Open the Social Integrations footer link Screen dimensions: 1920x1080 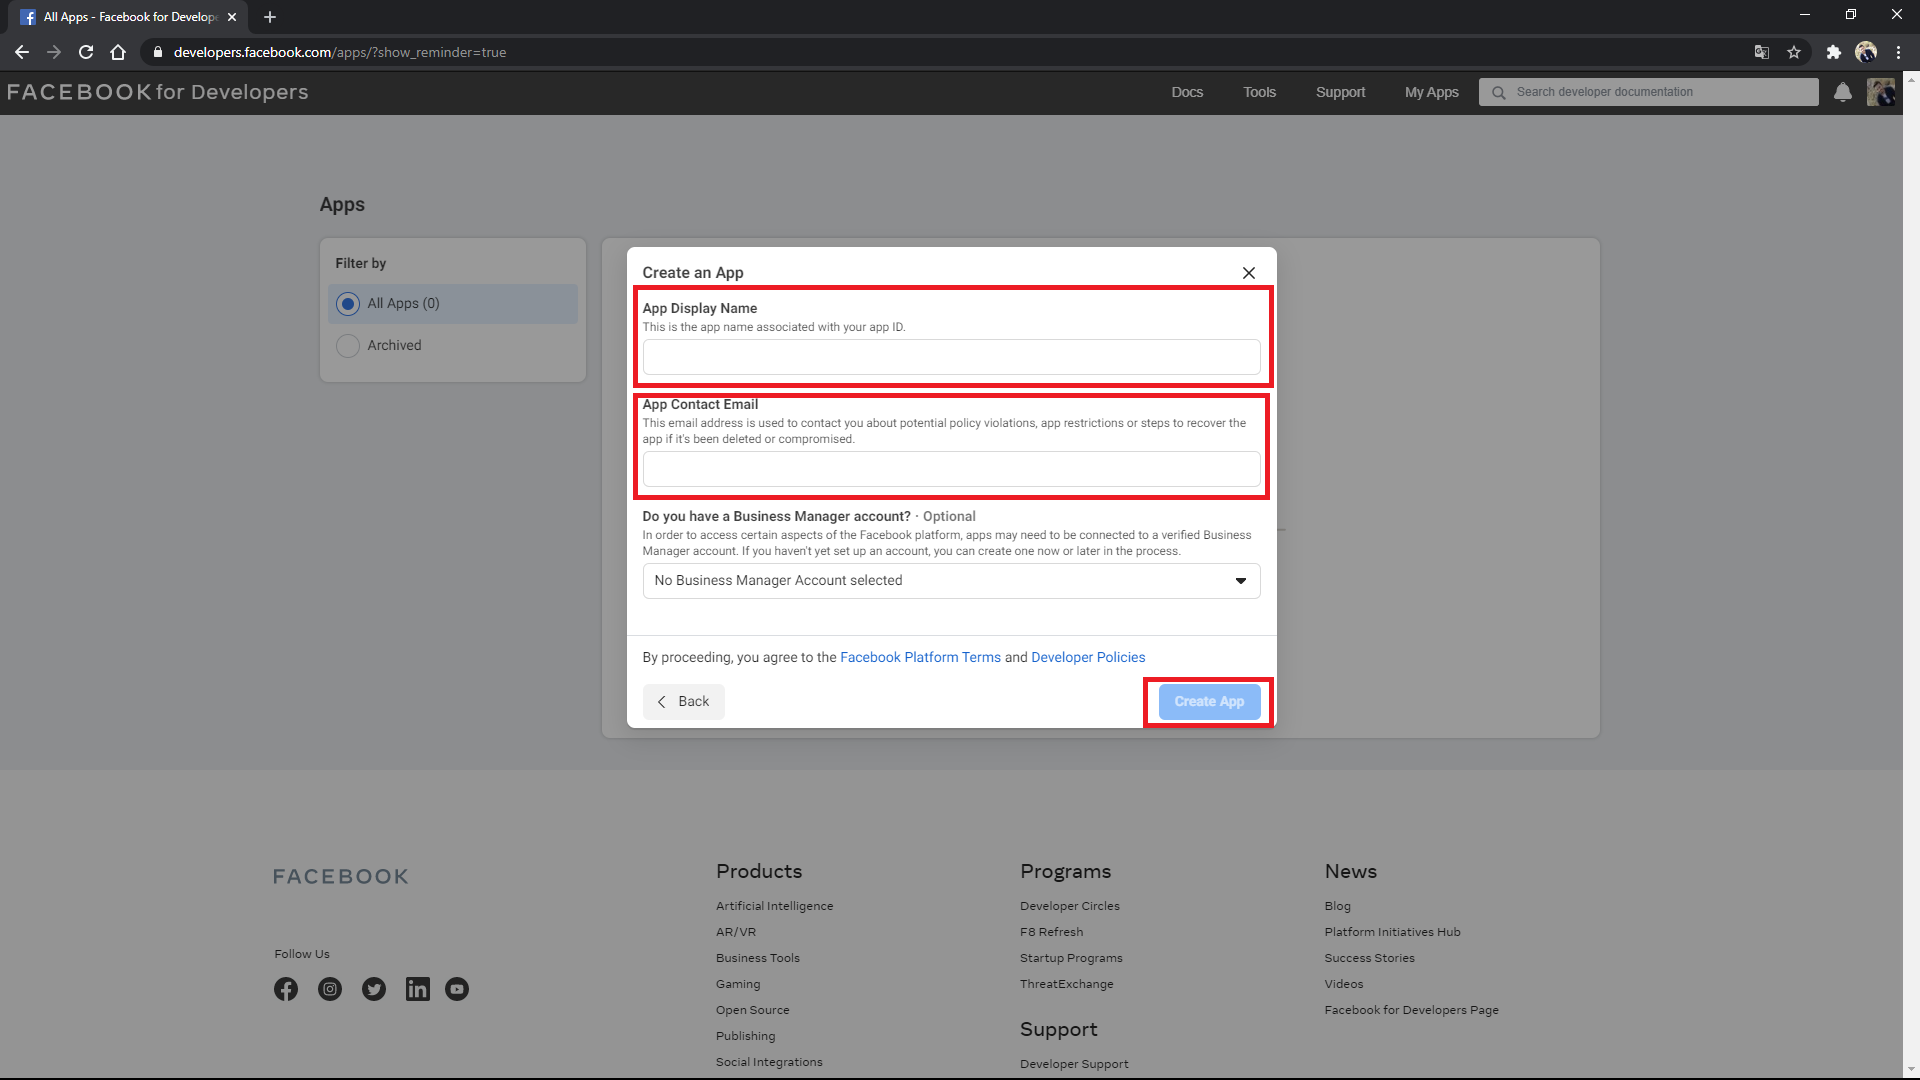pyautogui.click(x=769, y=1062)
